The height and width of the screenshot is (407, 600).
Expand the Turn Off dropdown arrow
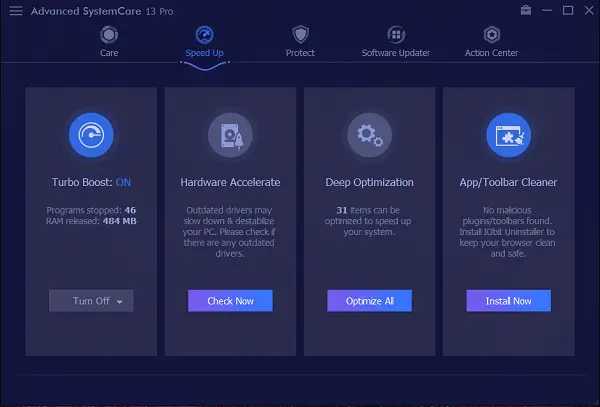[119, 302]
